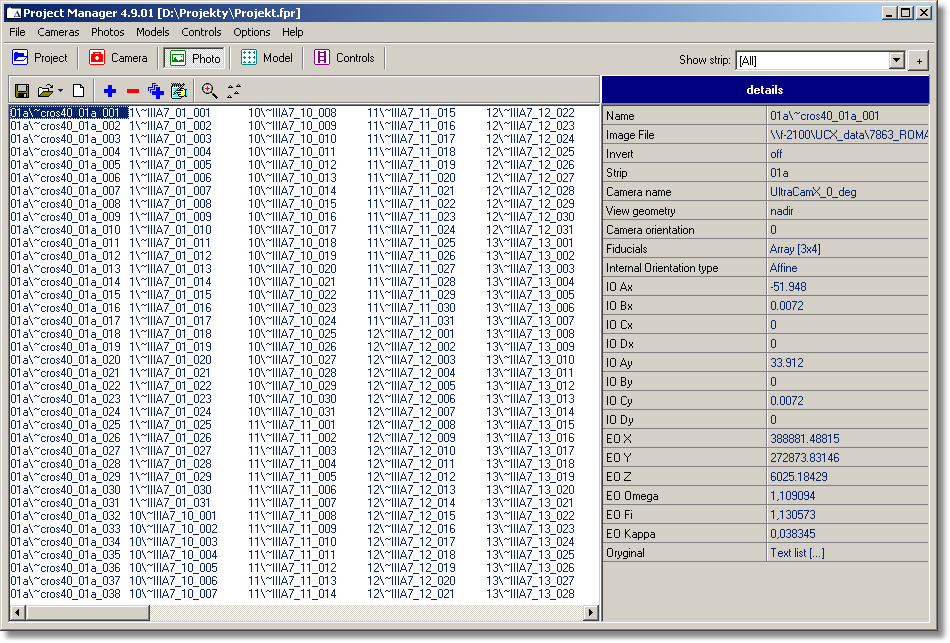
Task: Click the Invert value off
Action: coord(776,154)
